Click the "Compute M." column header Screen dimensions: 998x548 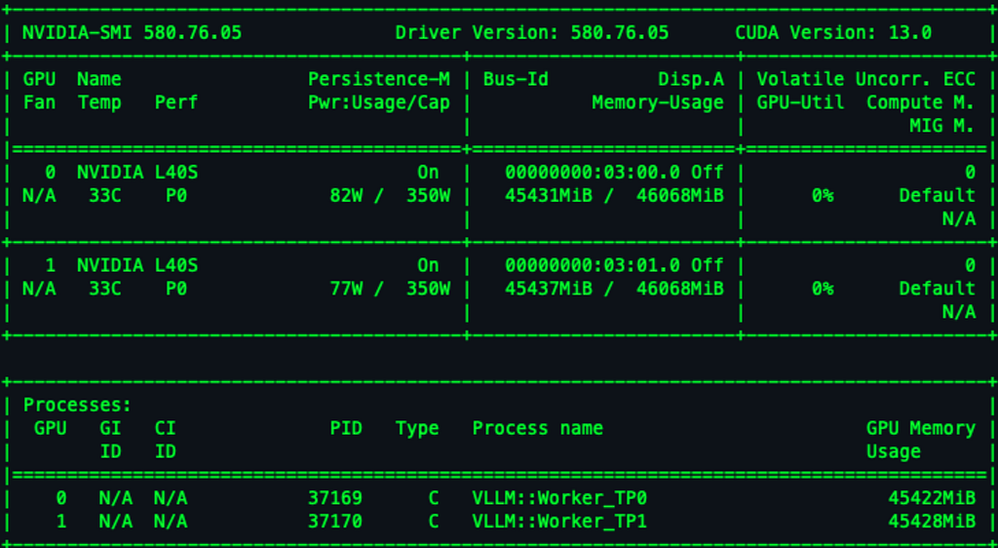[920, 102]
